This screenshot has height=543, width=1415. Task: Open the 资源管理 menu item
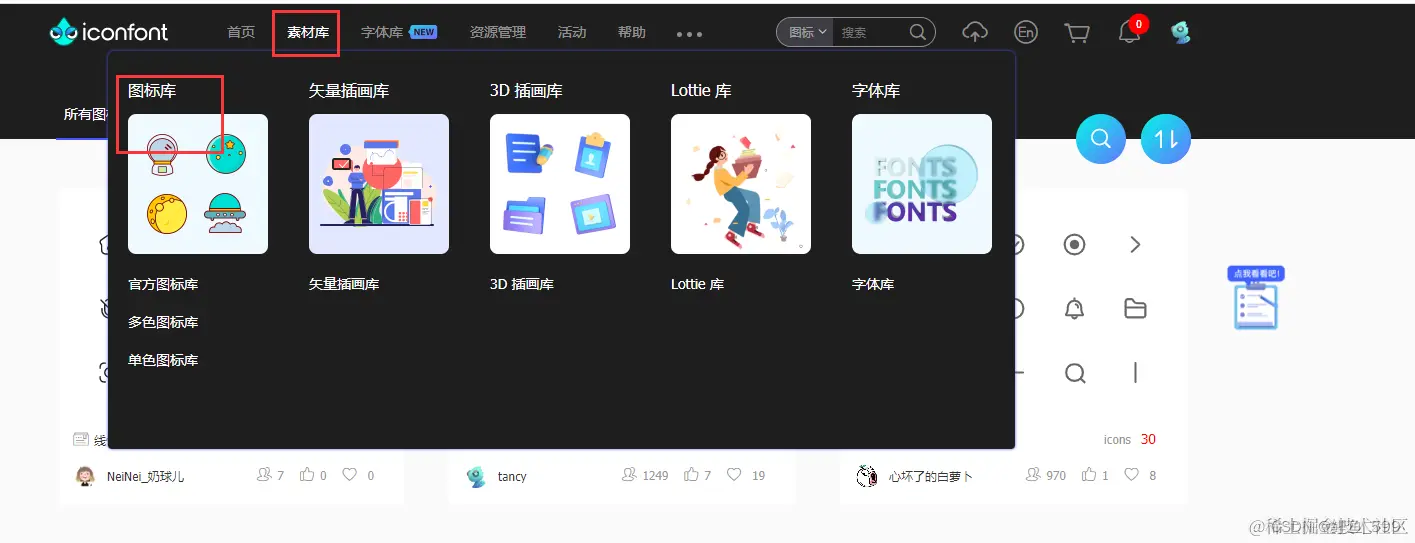pyautogui.click(x=498, y=32)
